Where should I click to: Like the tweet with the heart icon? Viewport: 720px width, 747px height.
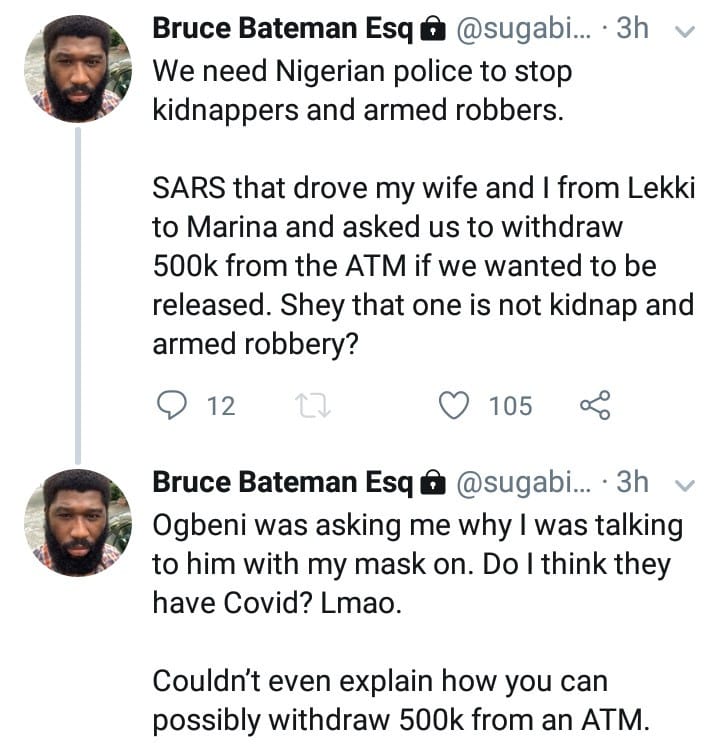tap(455, 406)
